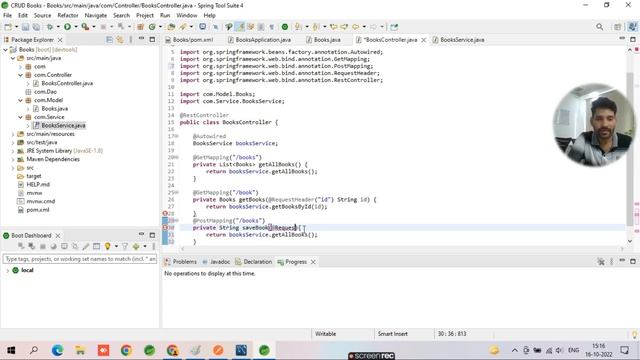The height and width of the screenshot is (360, 640).
Task: Click the Open Type folder icon in toolbar
Action: pos(171,27)
